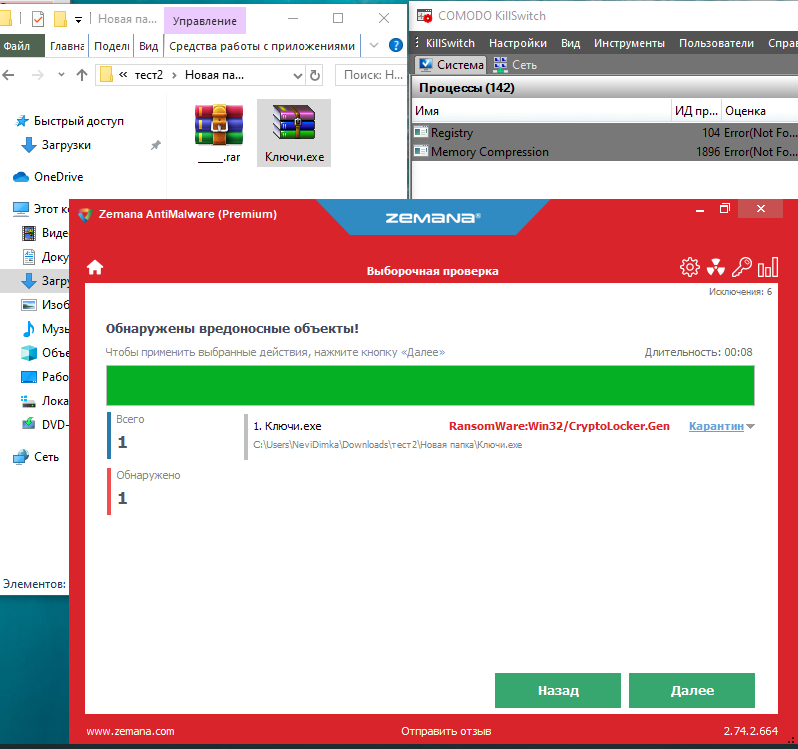Open Explorer help question mark icon
This screenshot has width=798, height=749.
click(x=395, y=45)
